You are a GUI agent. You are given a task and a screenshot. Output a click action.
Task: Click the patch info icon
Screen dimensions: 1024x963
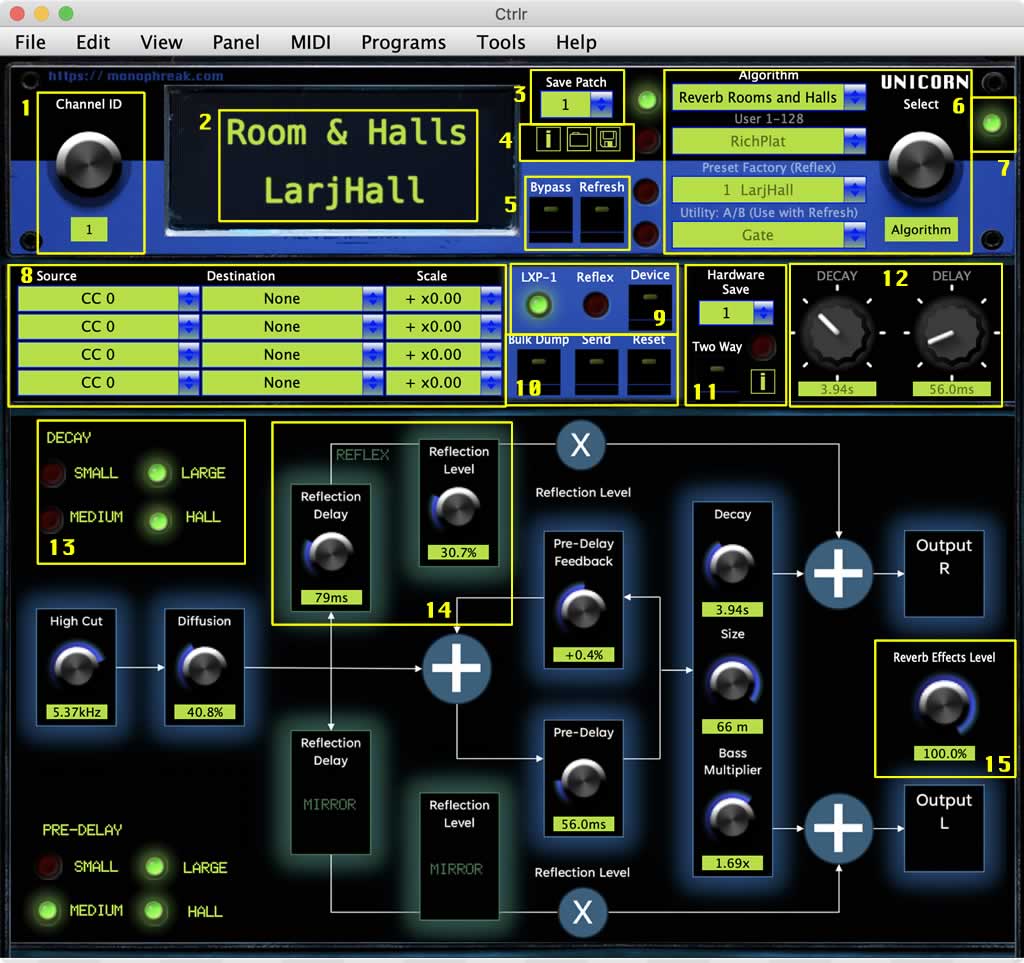(547, 140)
